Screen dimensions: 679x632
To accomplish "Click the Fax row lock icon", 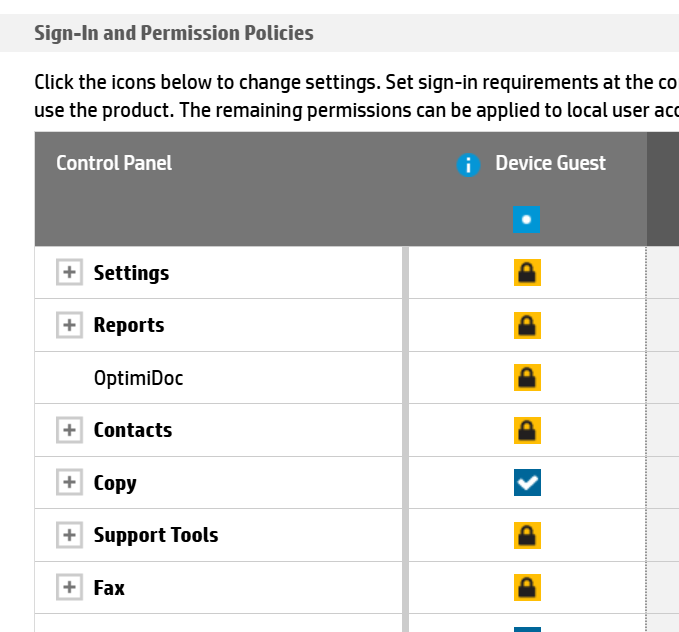I will [x=527, y=587].
